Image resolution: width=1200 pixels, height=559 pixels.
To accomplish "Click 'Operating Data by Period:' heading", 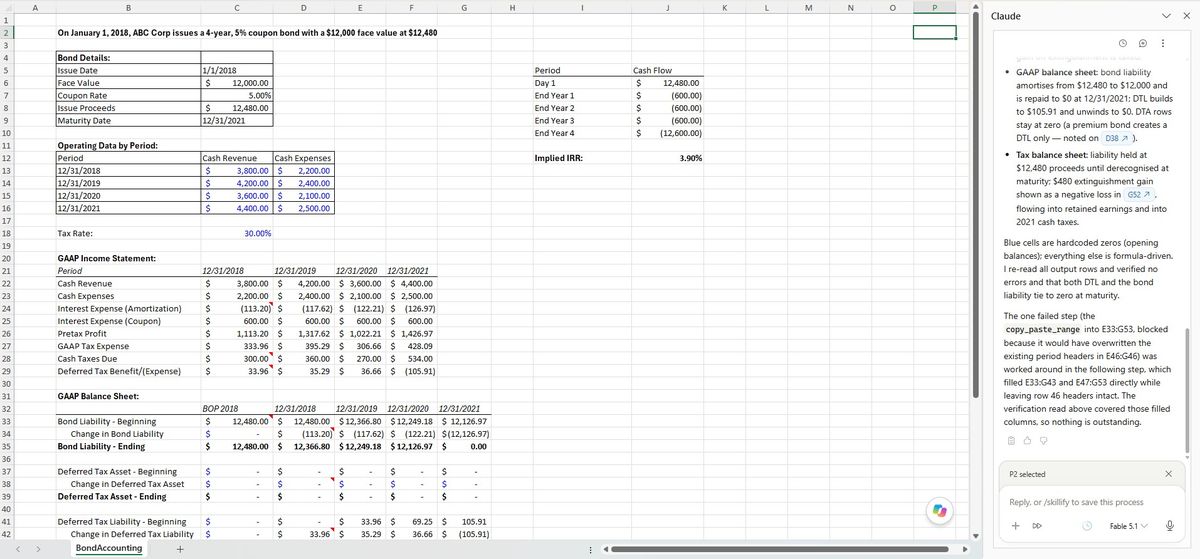I will [128, 145].
